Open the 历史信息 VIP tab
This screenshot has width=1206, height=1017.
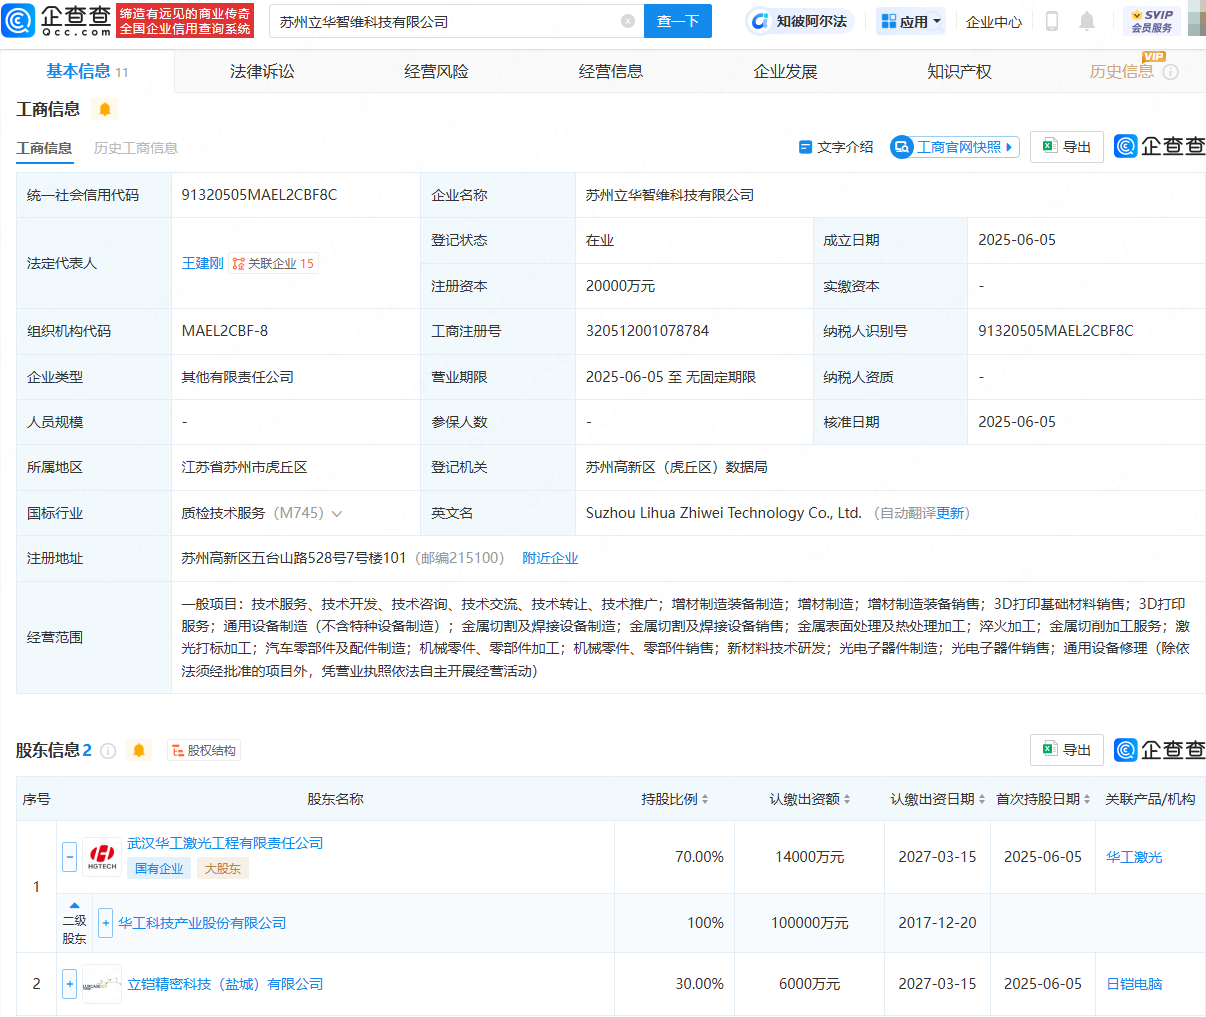coord(1121,71)
